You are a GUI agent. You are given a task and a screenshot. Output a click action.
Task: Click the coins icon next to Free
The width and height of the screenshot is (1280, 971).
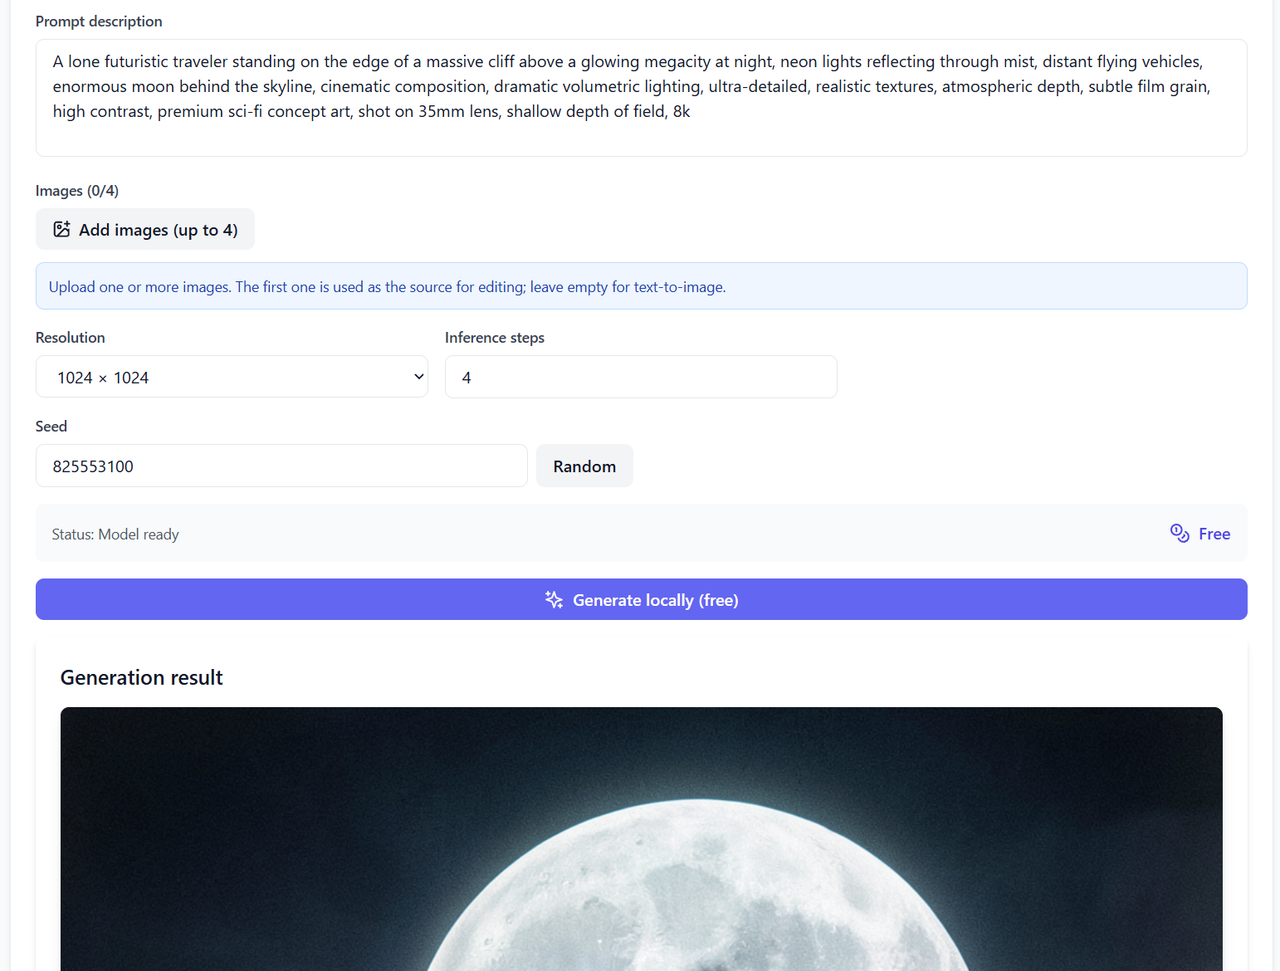pos(1180,533)
